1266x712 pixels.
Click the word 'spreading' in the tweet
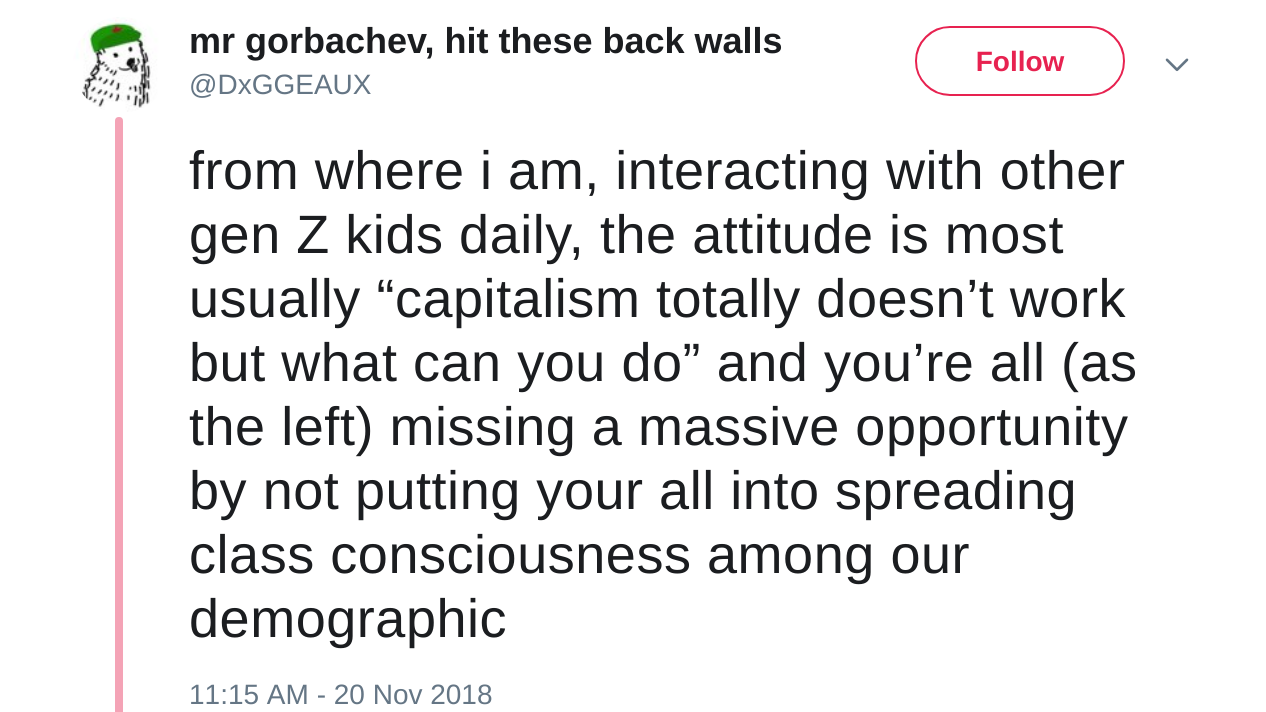(x=955, y=491)
